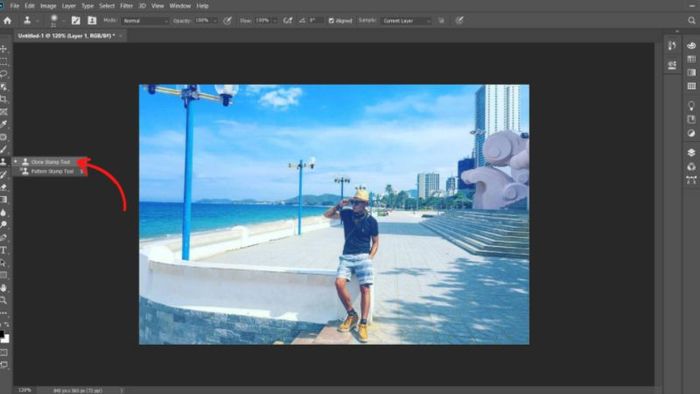The height and width of the screenshot is (394, 700).
Task: Toggle ignore adjustment layers button
Action: point(441,21)
